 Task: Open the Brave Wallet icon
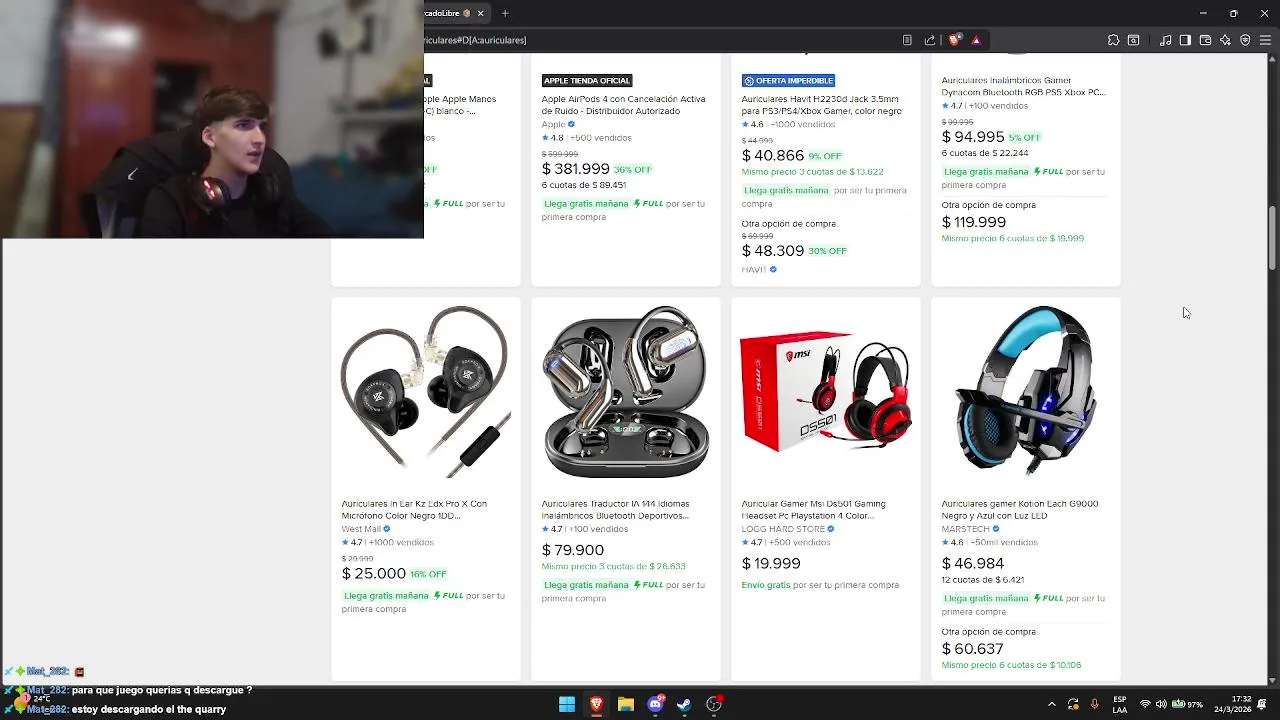[x=1205, y=40]
